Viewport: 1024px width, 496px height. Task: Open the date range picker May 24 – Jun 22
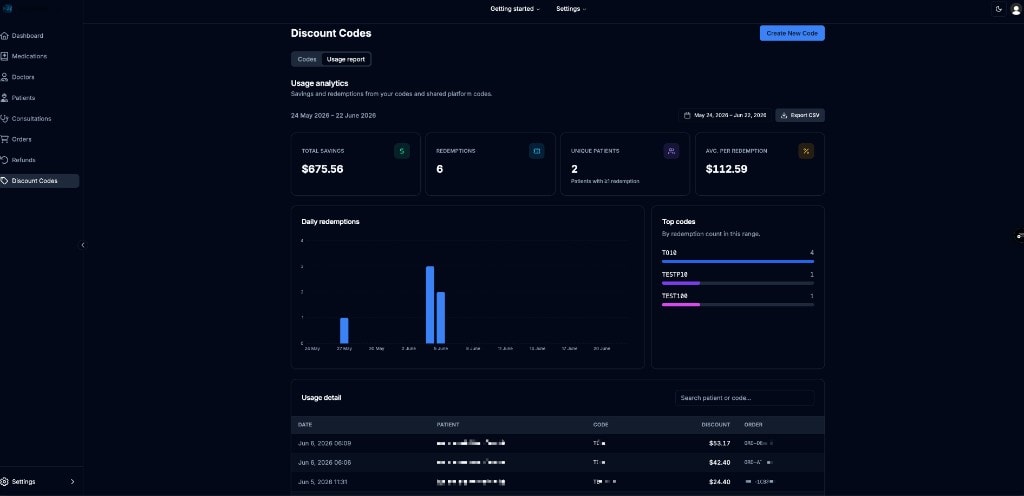725,116
